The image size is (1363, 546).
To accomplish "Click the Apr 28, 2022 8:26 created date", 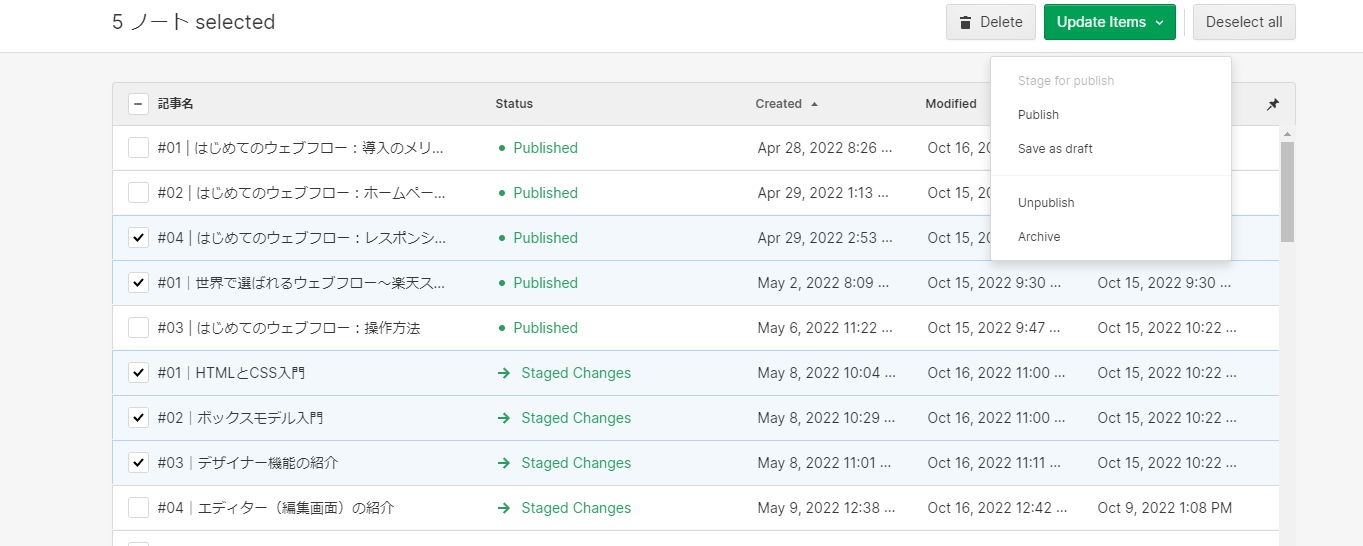I will click(826, 148).
